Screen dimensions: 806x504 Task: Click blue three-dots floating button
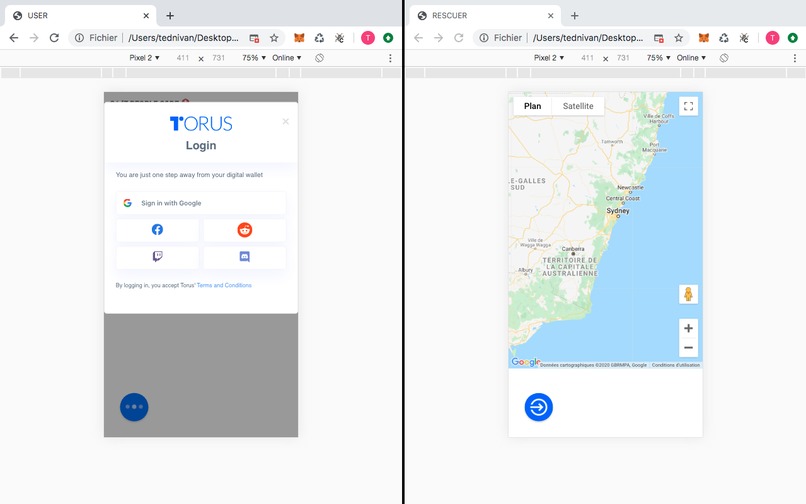134,407
